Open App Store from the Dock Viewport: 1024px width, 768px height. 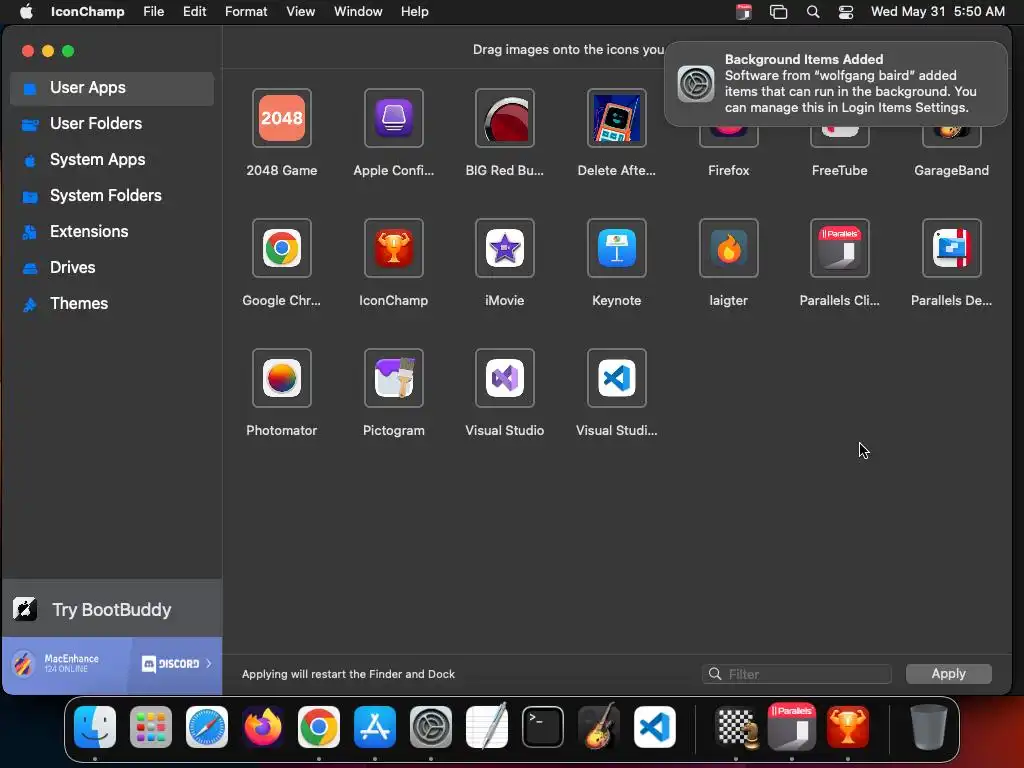(375, 727)
